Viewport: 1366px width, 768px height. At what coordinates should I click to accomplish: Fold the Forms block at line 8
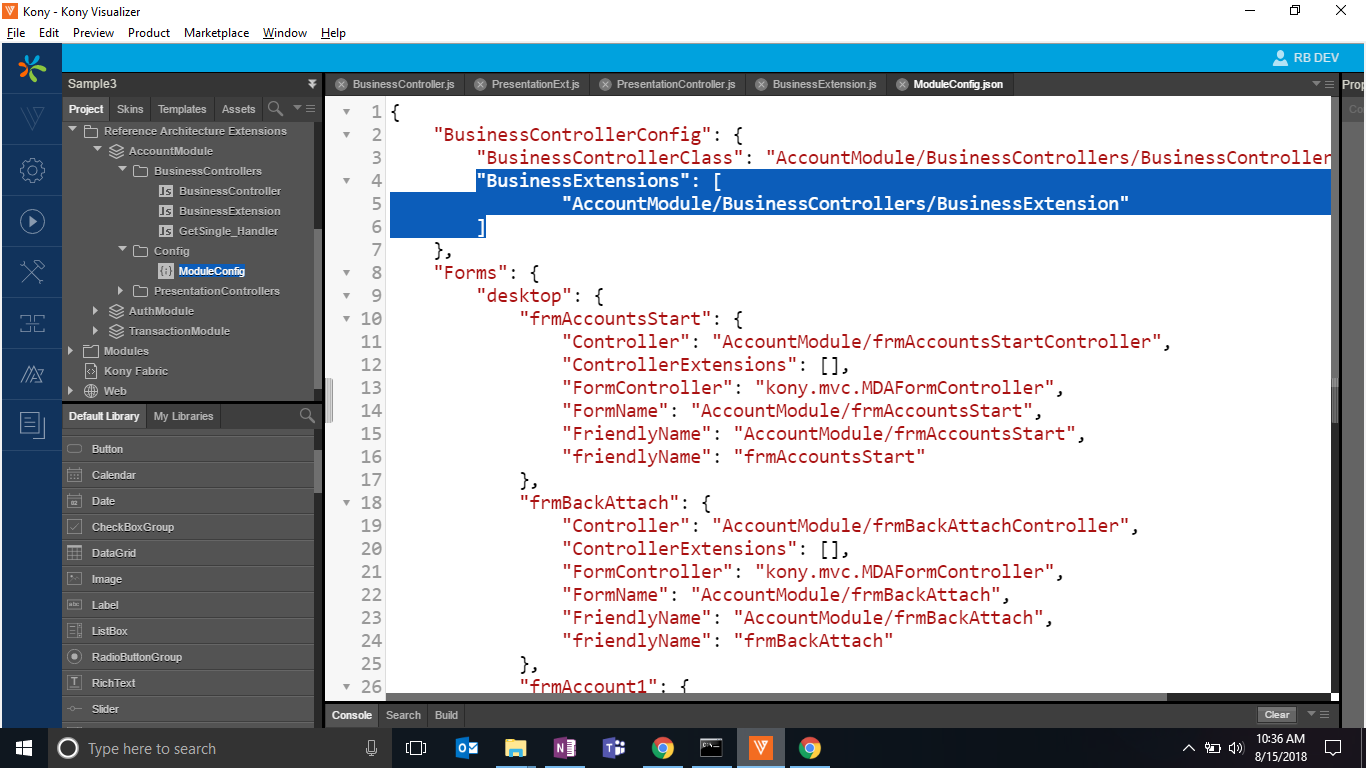346,273
